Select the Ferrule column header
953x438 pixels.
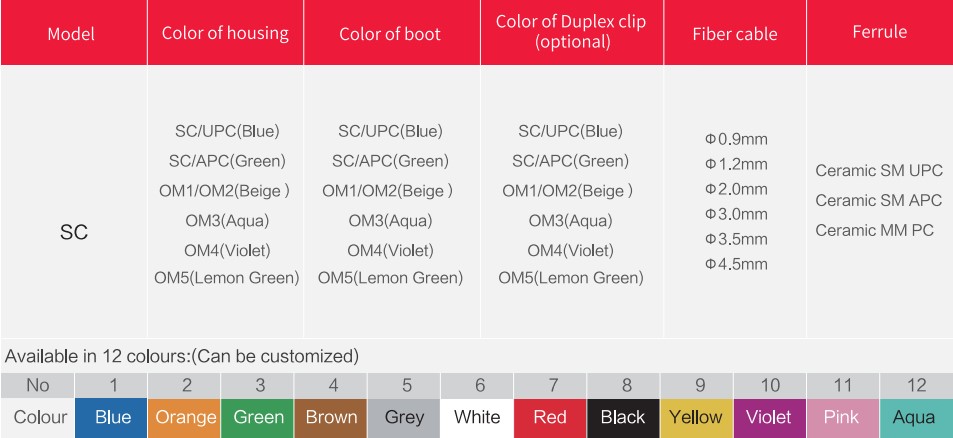[x=879, y=32]
